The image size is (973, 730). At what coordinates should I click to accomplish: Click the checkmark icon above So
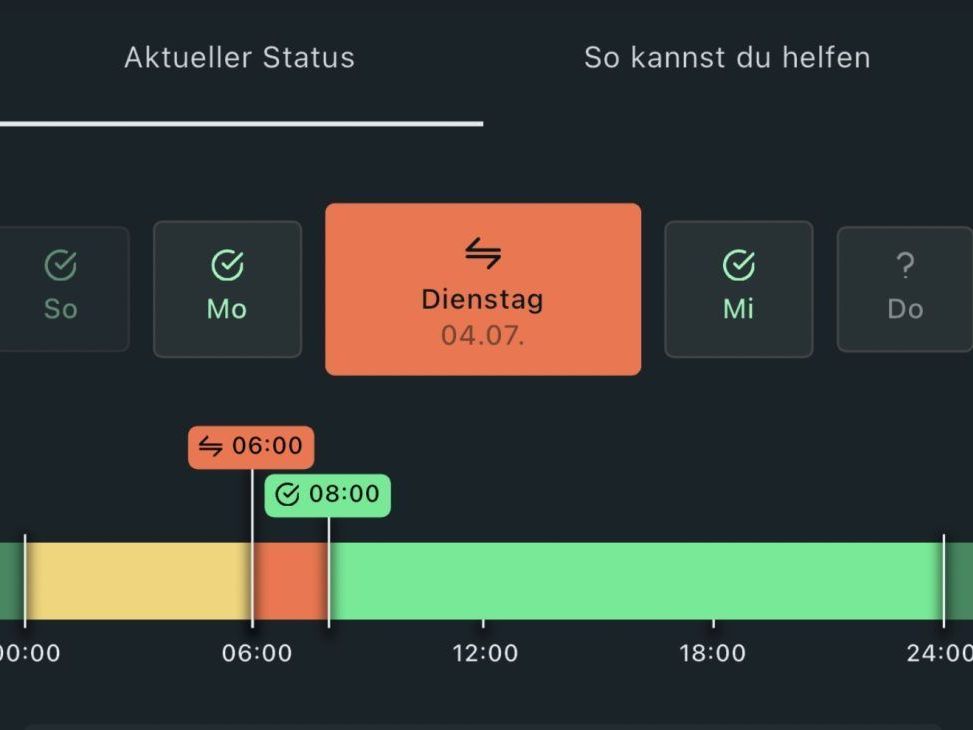(61, 265)
